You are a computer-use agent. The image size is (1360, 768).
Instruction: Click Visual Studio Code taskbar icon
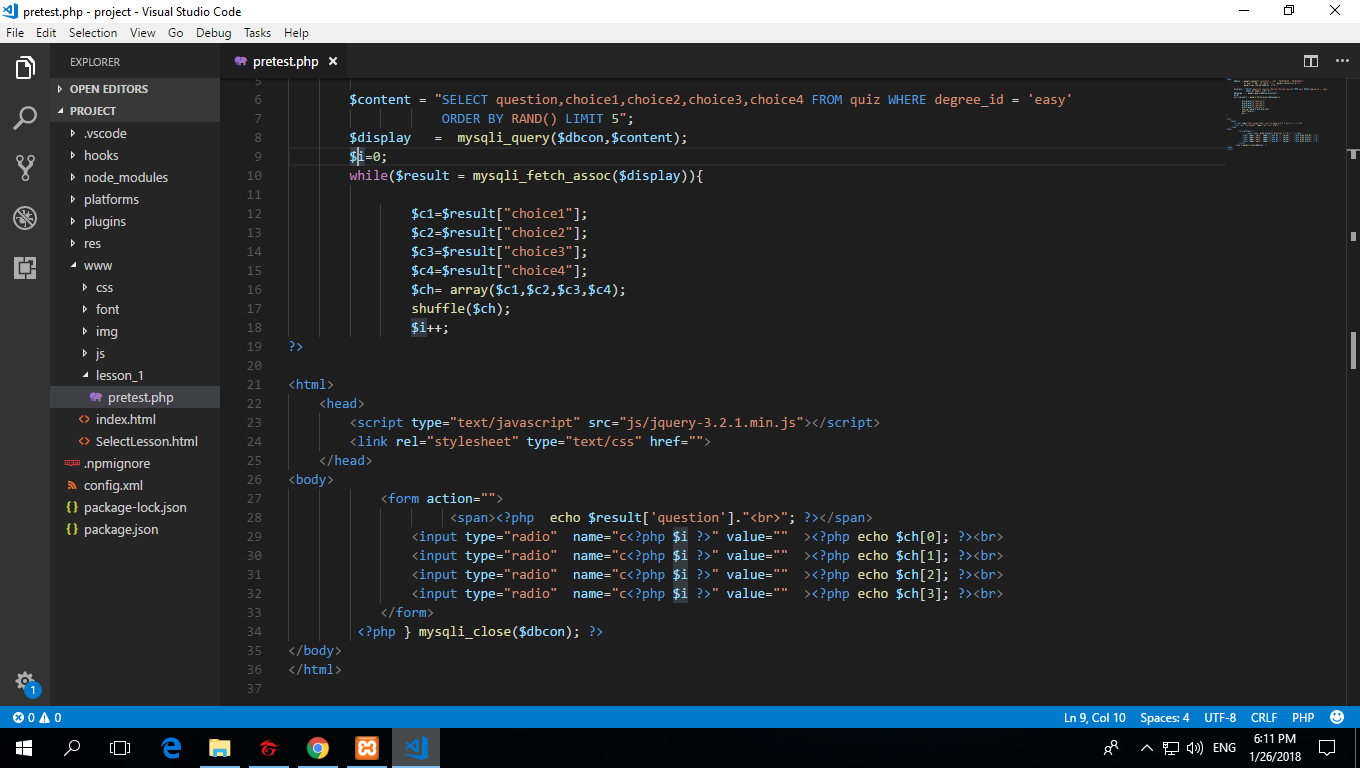coord(416,747)
